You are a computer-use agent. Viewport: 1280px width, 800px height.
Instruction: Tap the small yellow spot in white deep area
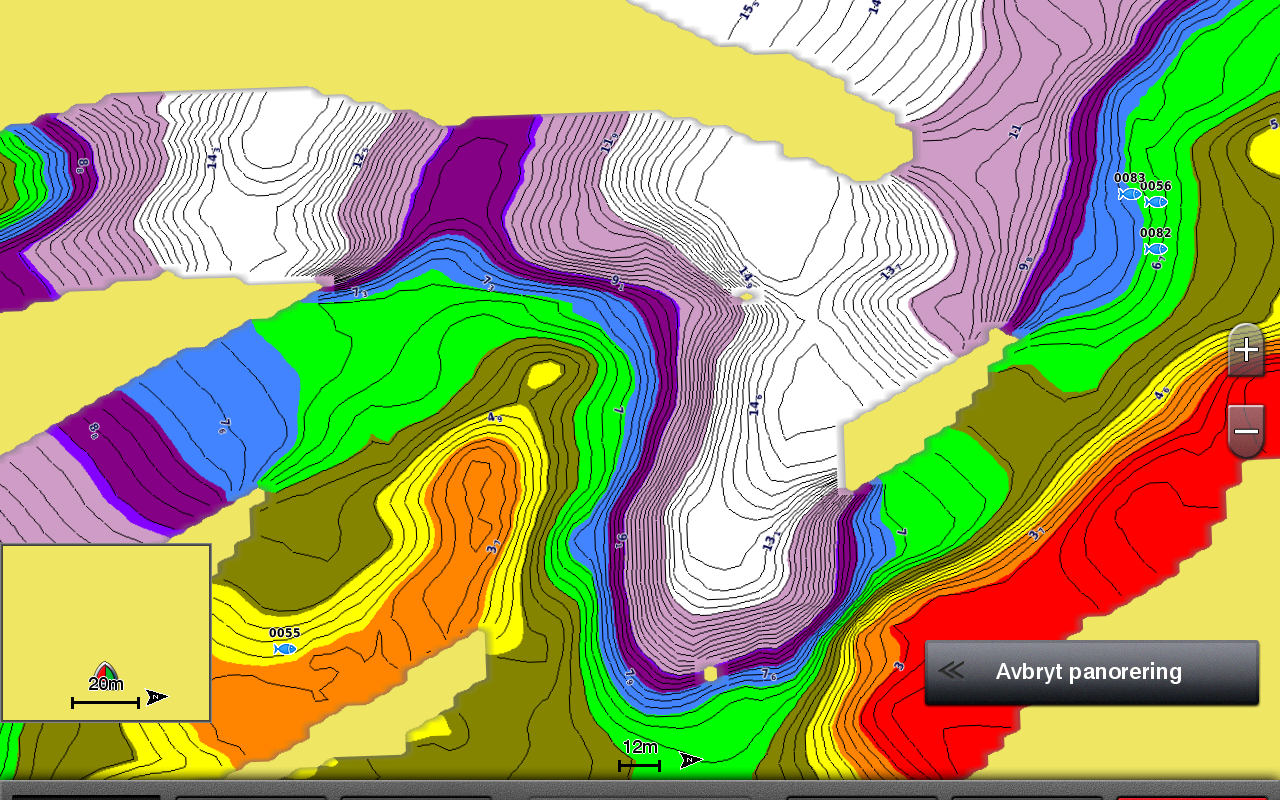(x=745, y=296)
